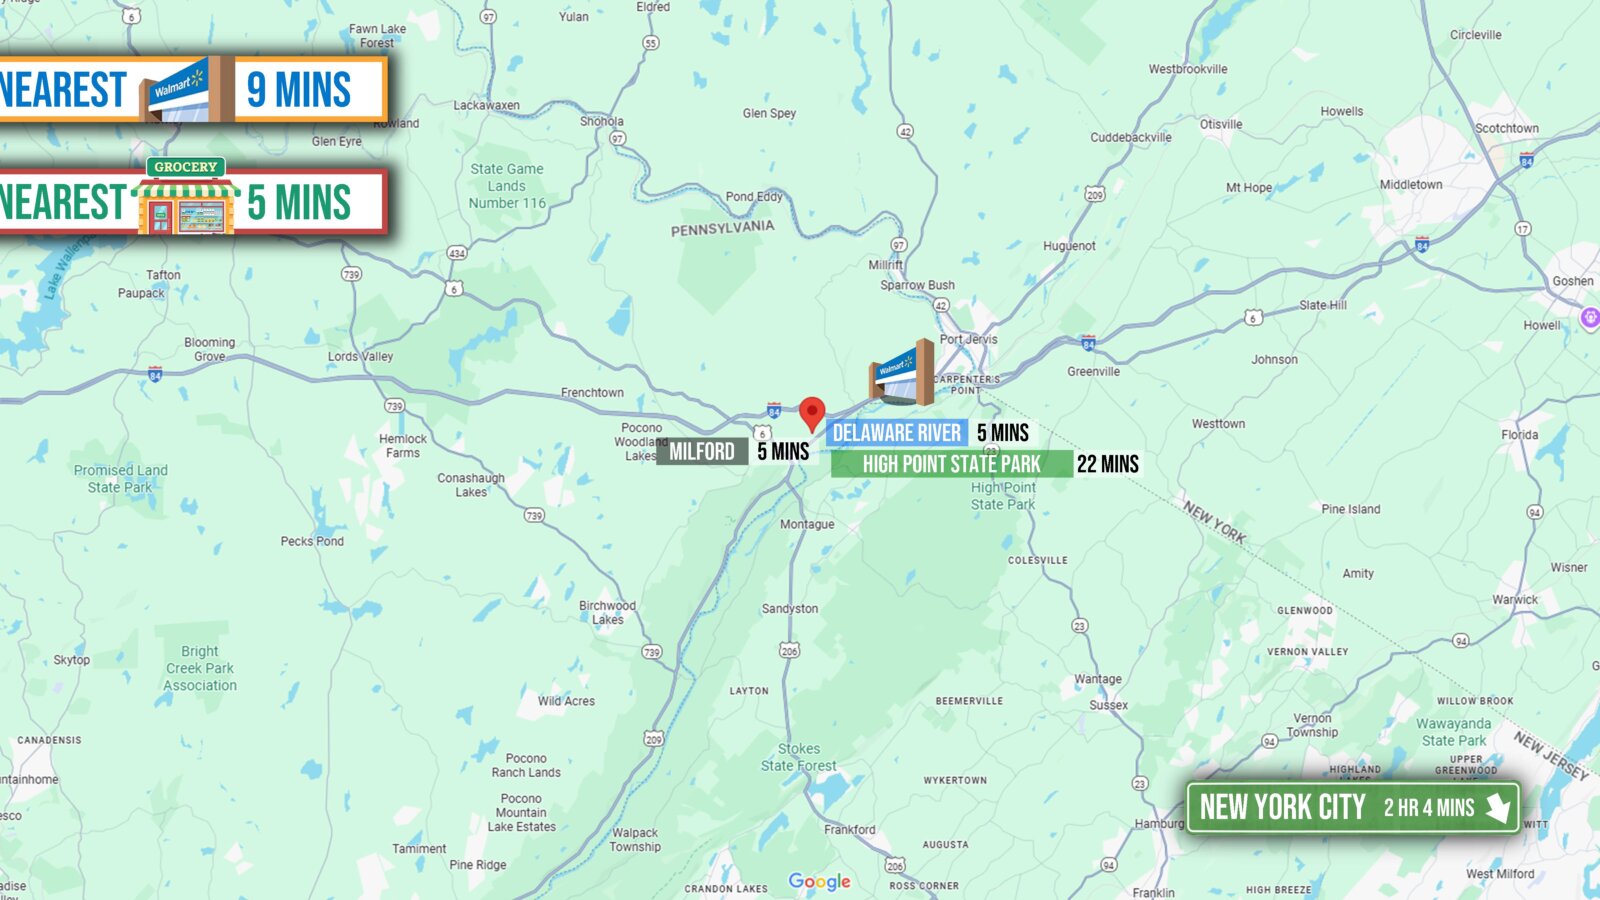Viewport: 1600px width, 900px height.
Task: Click the 9 MINS Walmart time panel
Action: coord(309,89)
